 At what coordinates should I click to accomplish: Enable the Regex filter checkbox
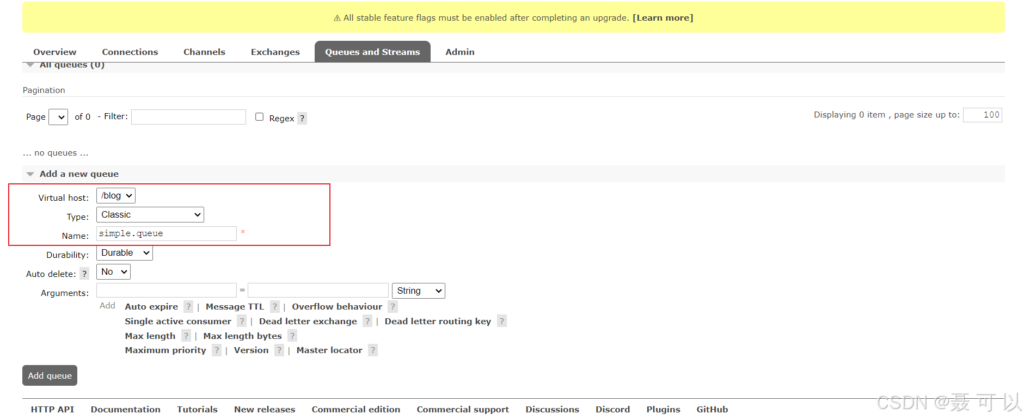259,117
